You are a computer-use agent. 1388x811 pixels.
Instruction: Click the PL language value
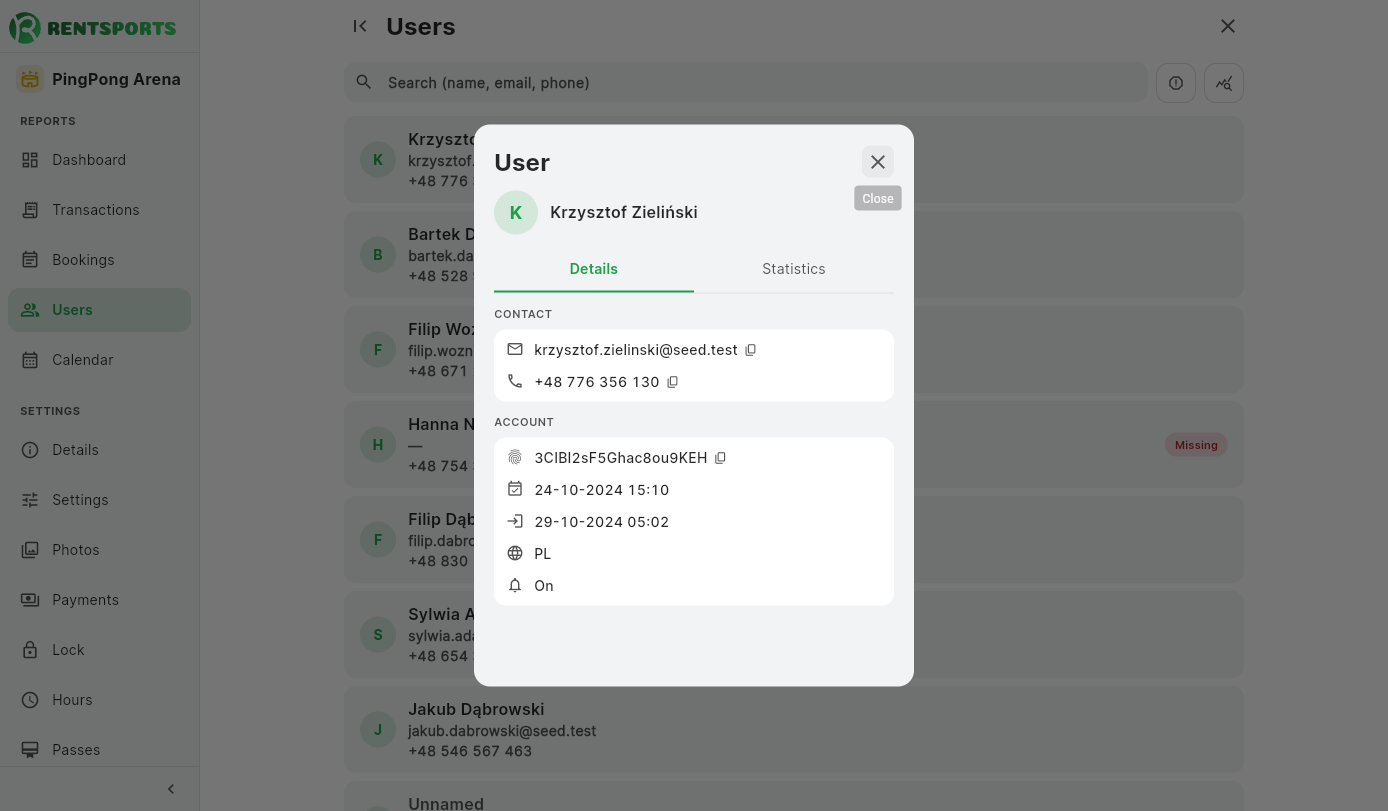click(543, 554)
